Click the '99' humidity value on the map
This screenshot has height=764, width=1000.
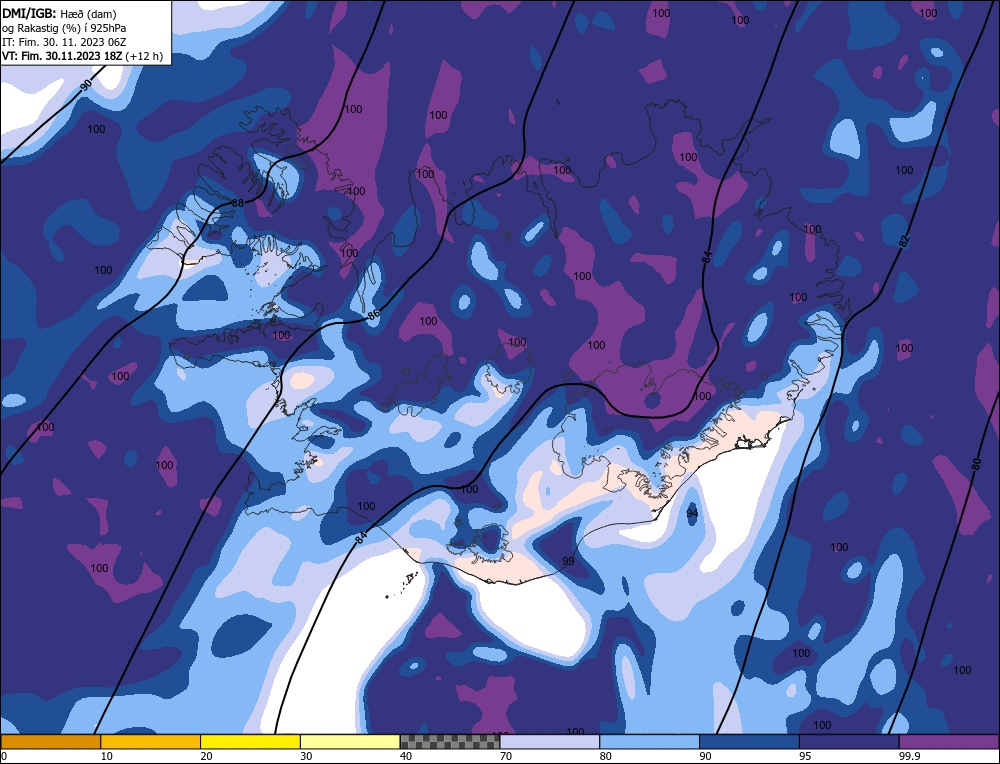[x=568, y=561]
